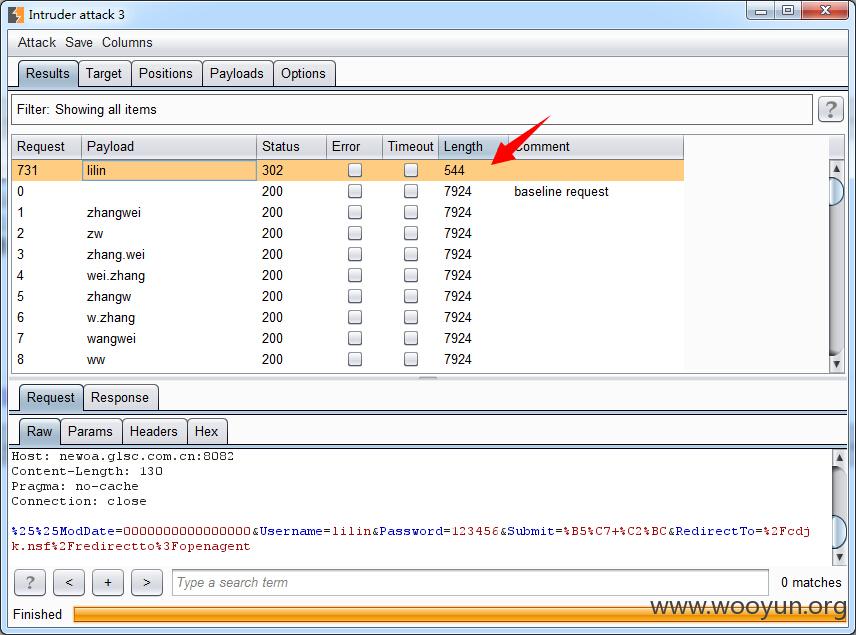Click the plus search options button
The image size is (856, 635).
(108, 583)
